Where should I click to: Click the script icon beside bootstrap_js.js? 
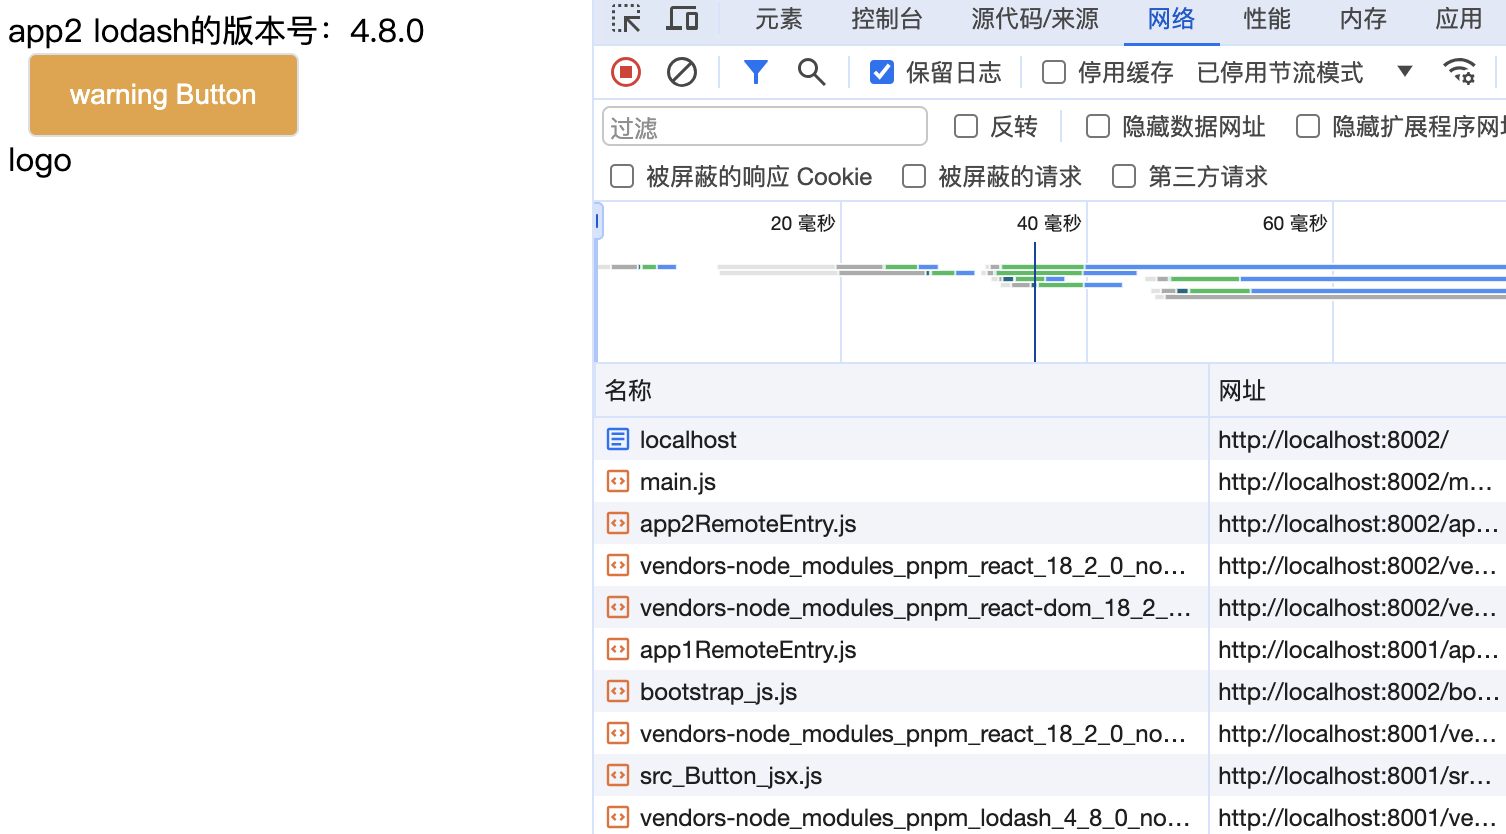coord(618,691)
